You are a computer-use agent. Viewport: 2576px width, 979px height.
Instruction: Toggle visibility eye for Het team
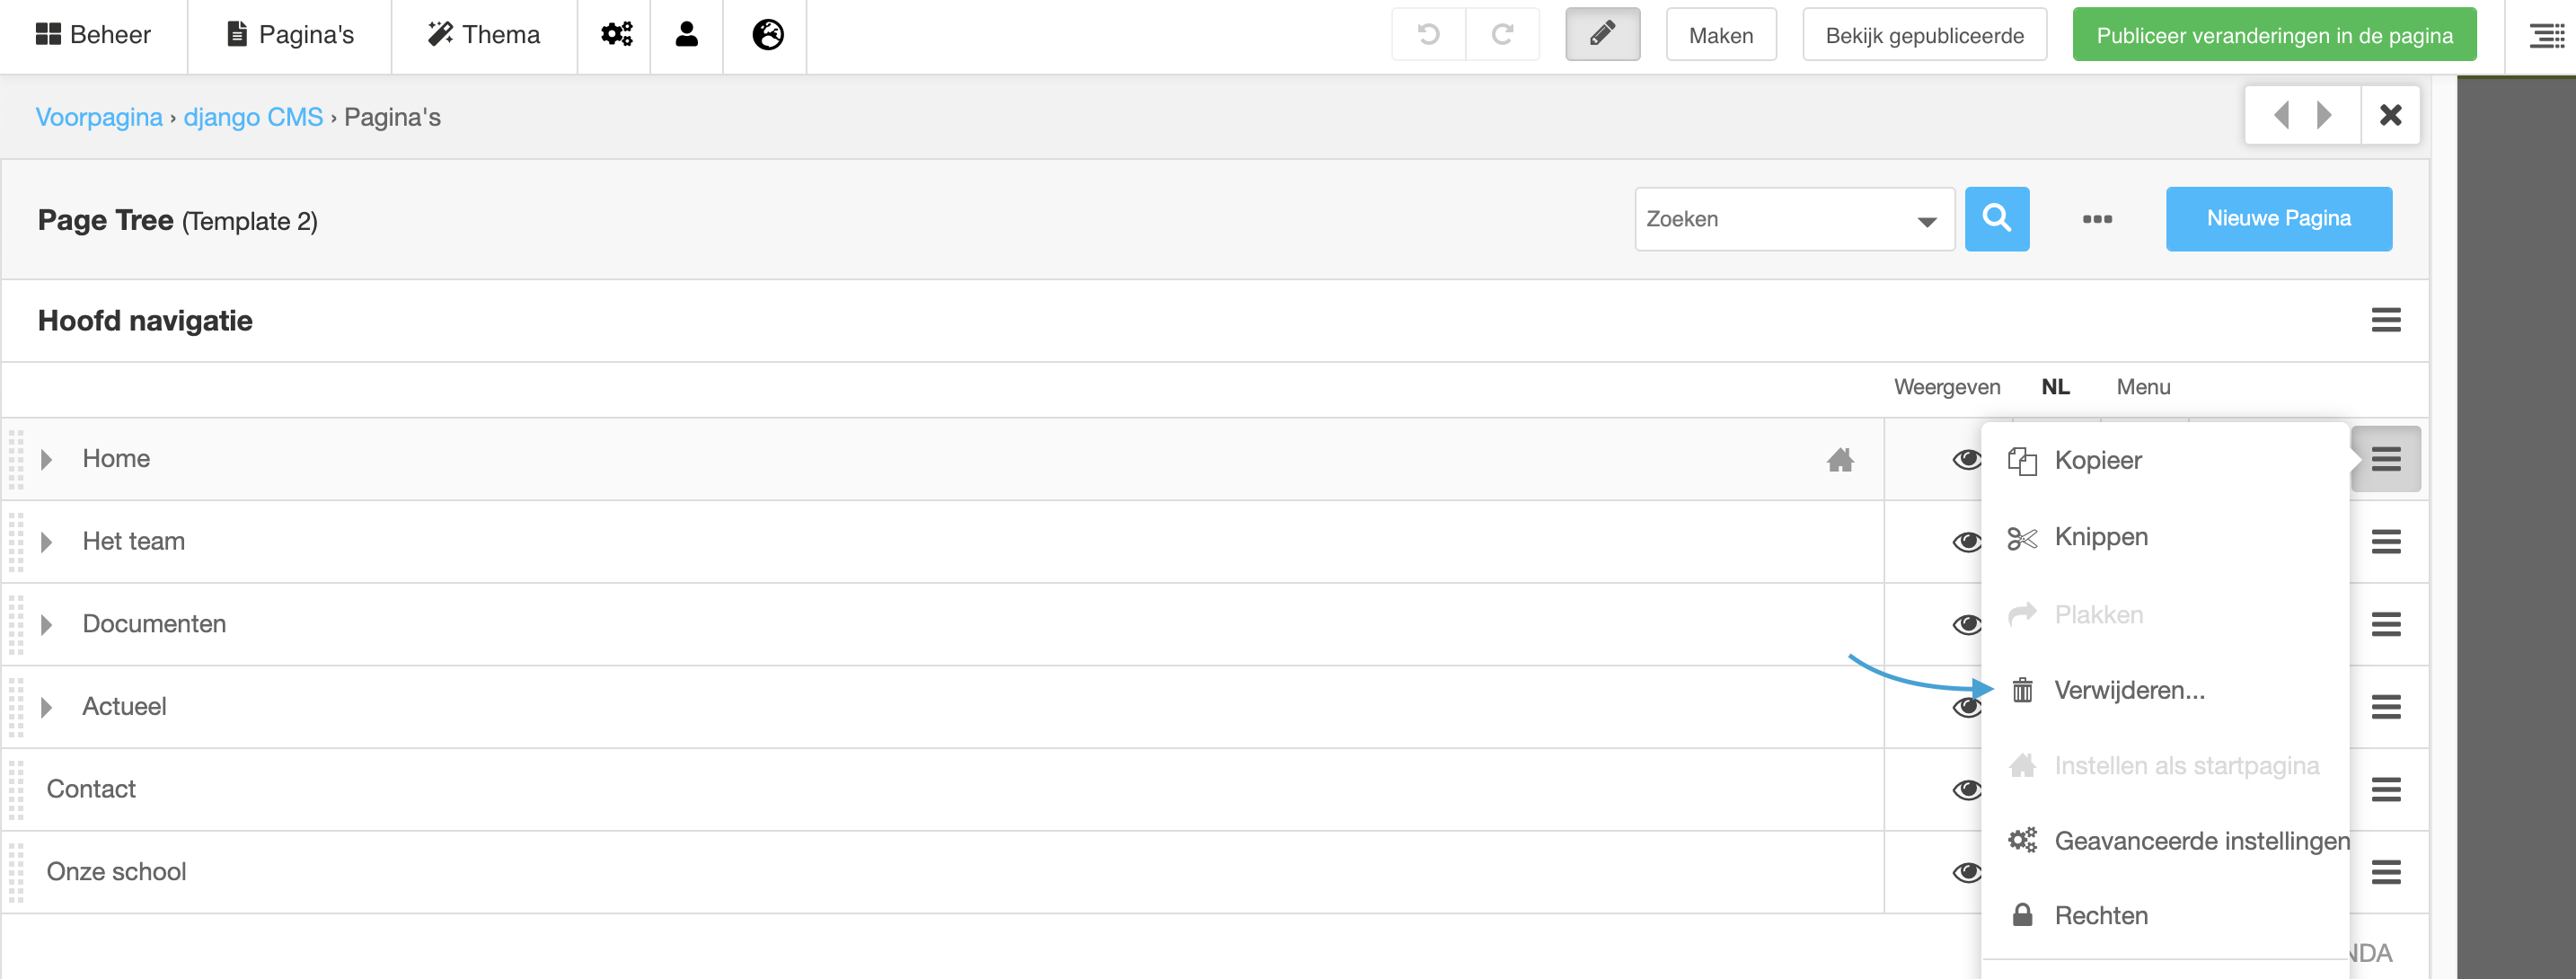(1966, 542)
